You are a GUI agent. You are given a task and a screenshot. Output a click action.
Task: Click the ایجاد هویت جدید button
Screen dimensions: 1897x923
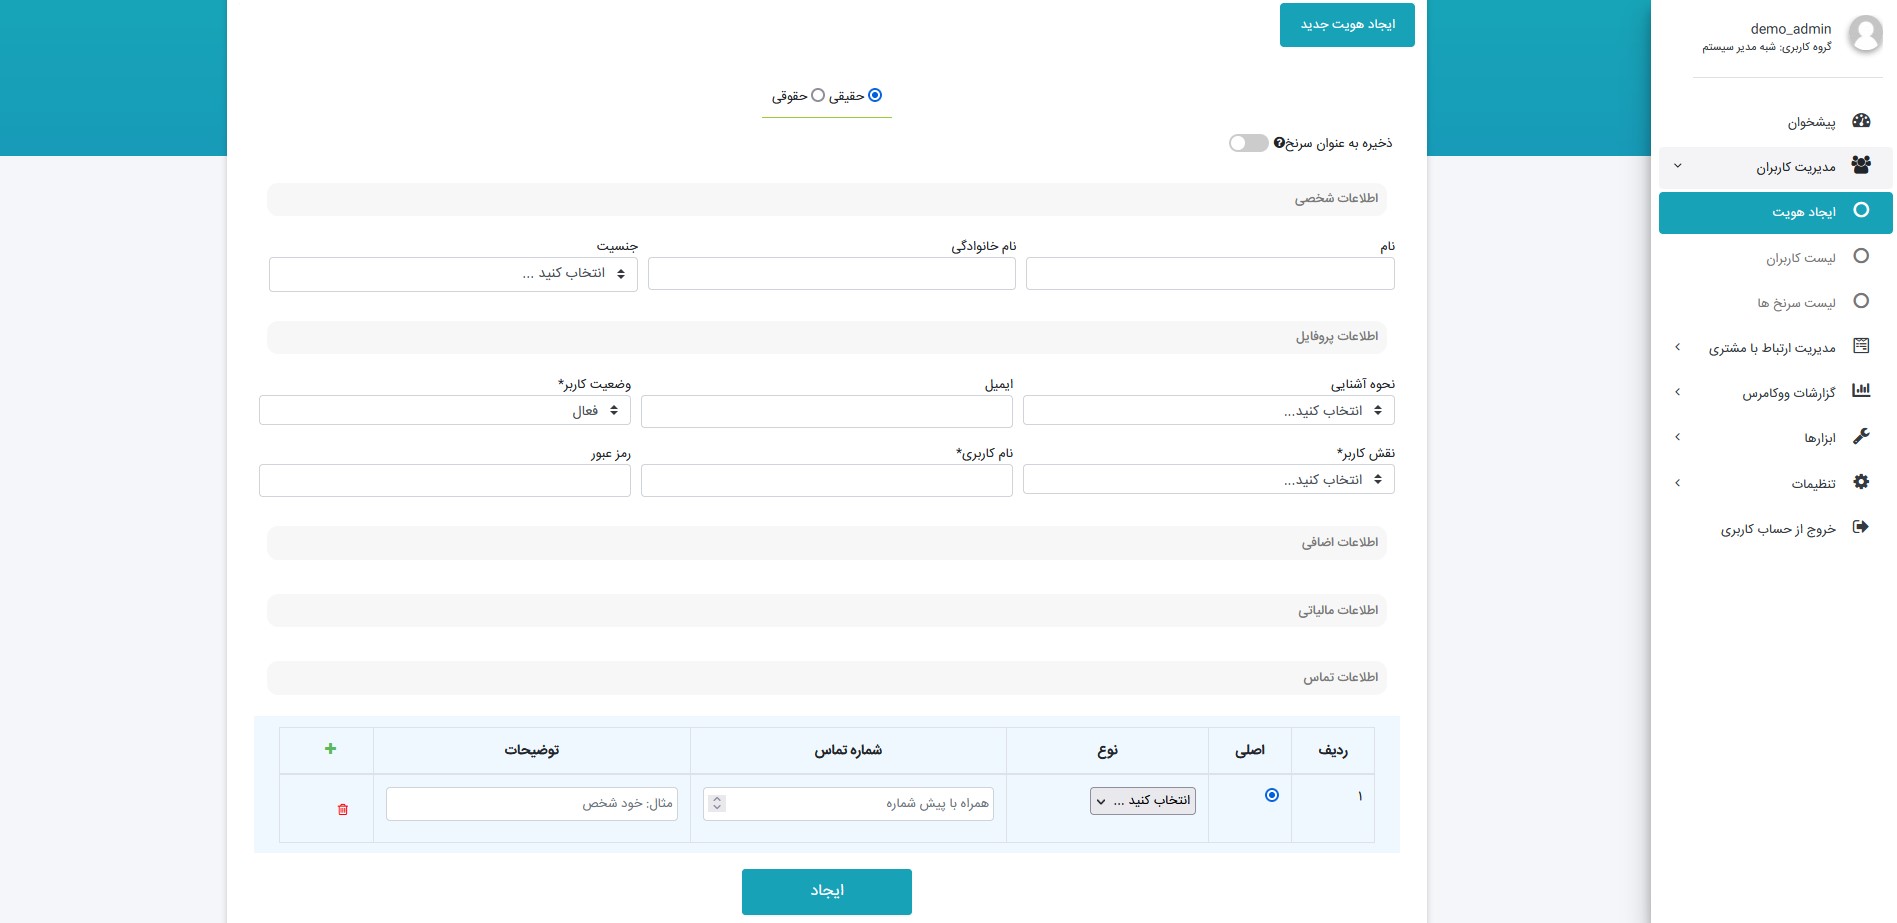1347,25
